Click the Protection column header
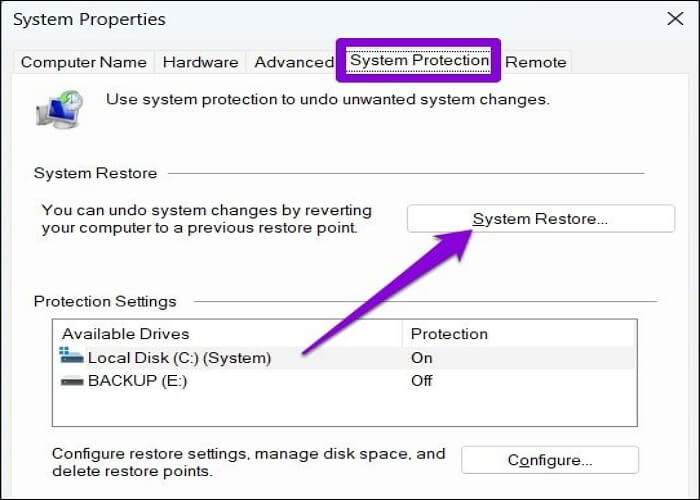The height and width of the screenshot is (500, 700). click(449, 334)
